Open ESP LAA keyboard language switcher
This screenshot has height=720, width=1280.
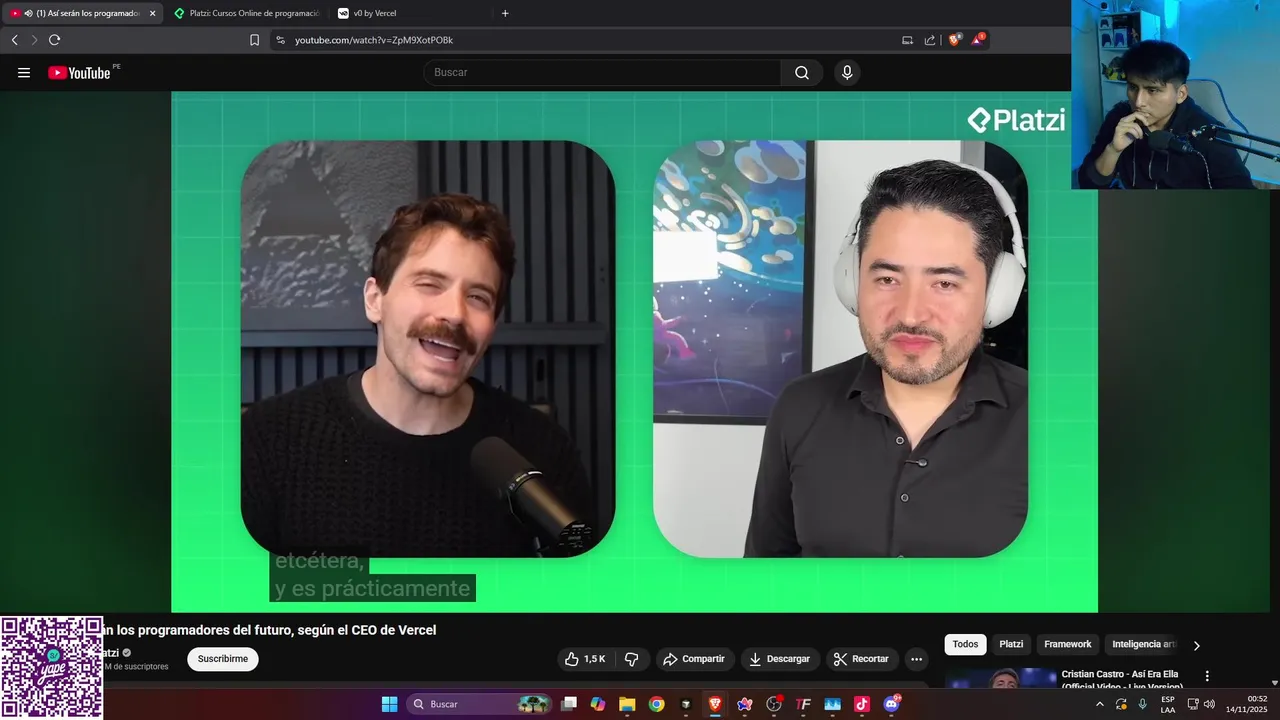coord(1168,704)
